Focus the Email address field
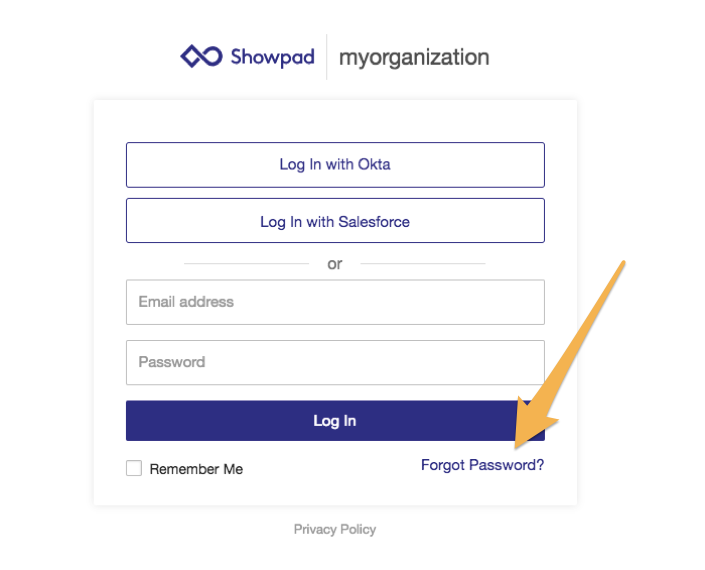Viewport: 705px width, 570px height. 335,302
